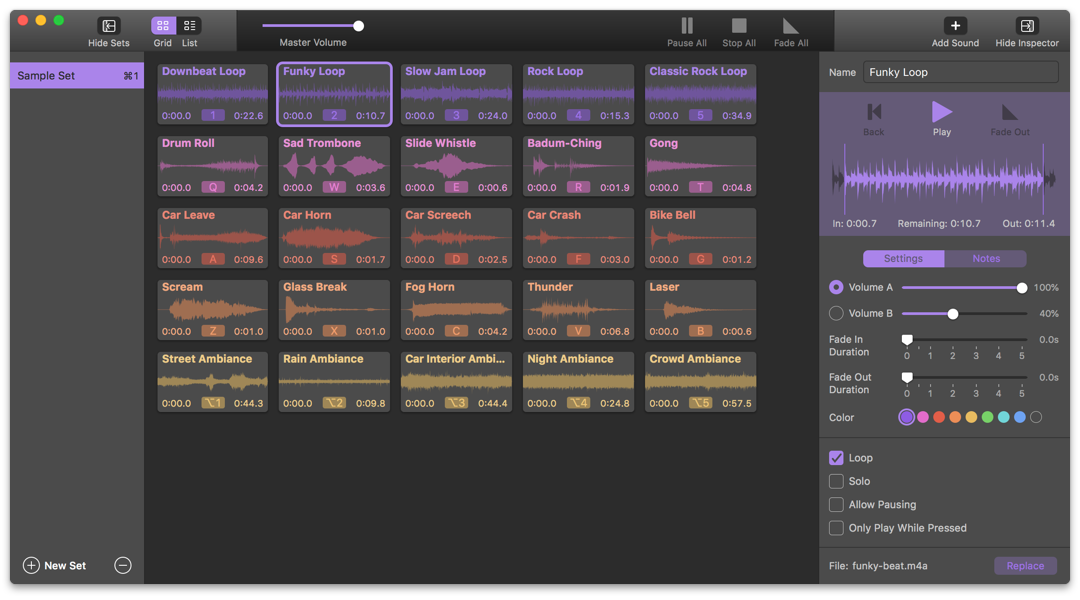The image size is (1080, 600).
Task: Click the Fade In Duration slider handle
Action: tap(907, 340)
